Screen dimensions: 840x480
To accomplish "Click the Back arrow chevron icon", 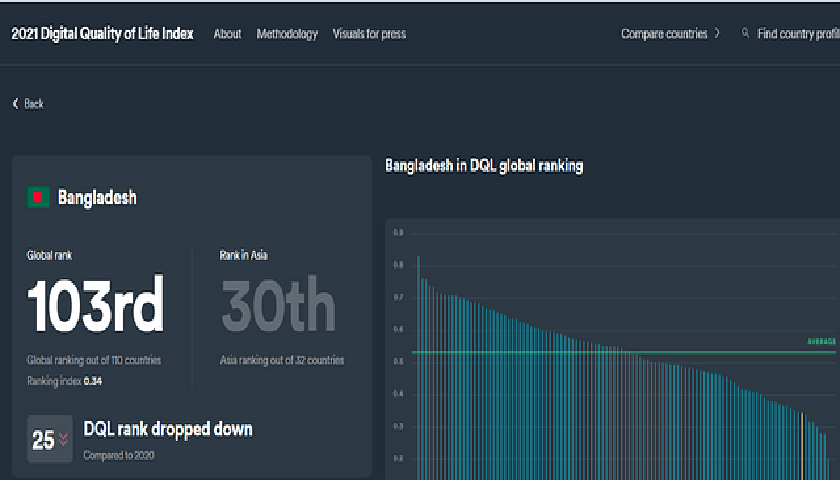I will (x=16, y=103).
